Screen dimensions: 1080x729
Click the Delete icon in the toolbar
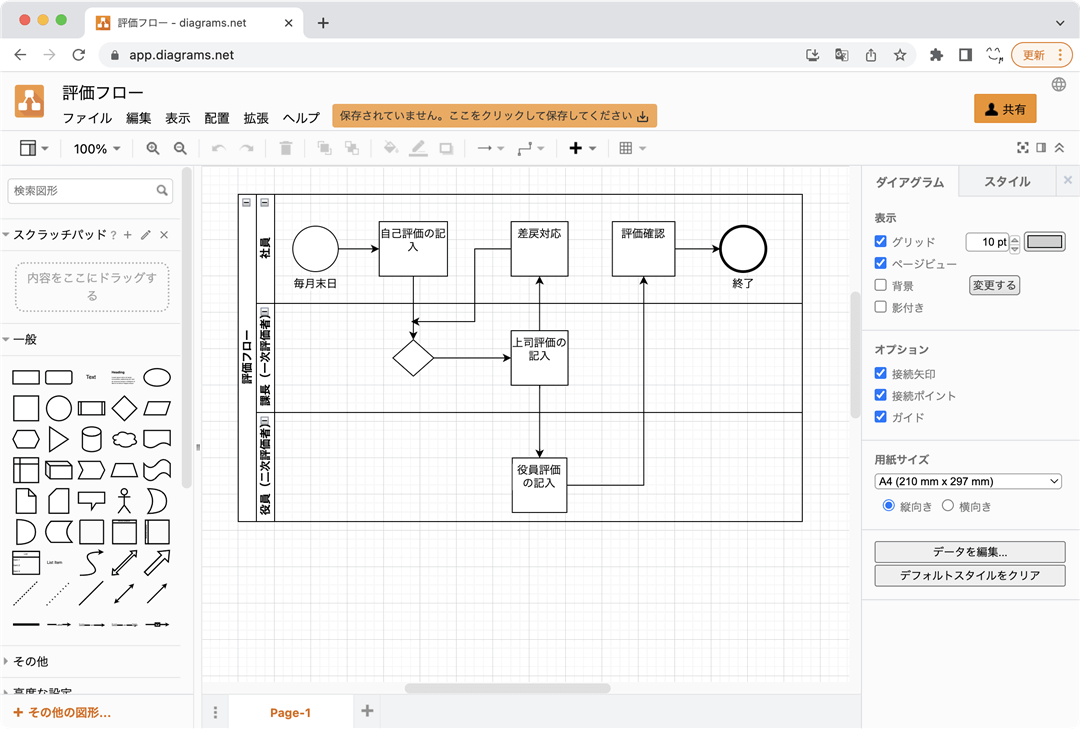point(285,148)
